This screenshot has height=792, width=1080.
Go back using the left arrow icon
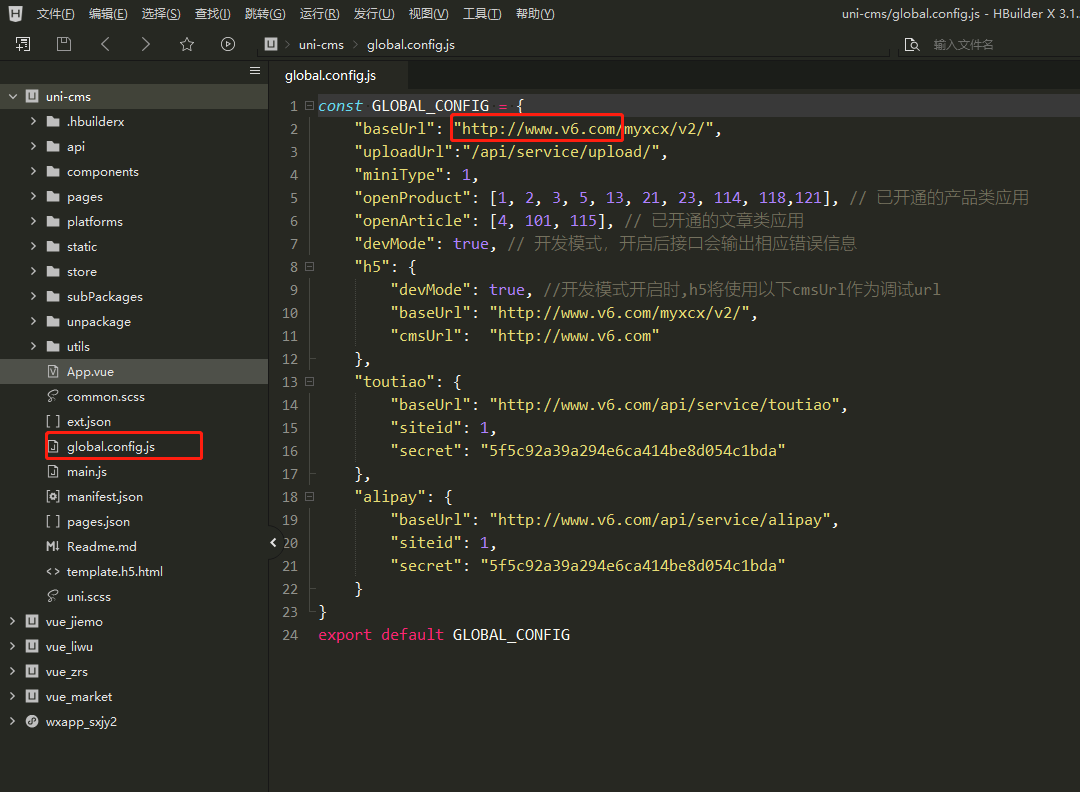(105, 44)
